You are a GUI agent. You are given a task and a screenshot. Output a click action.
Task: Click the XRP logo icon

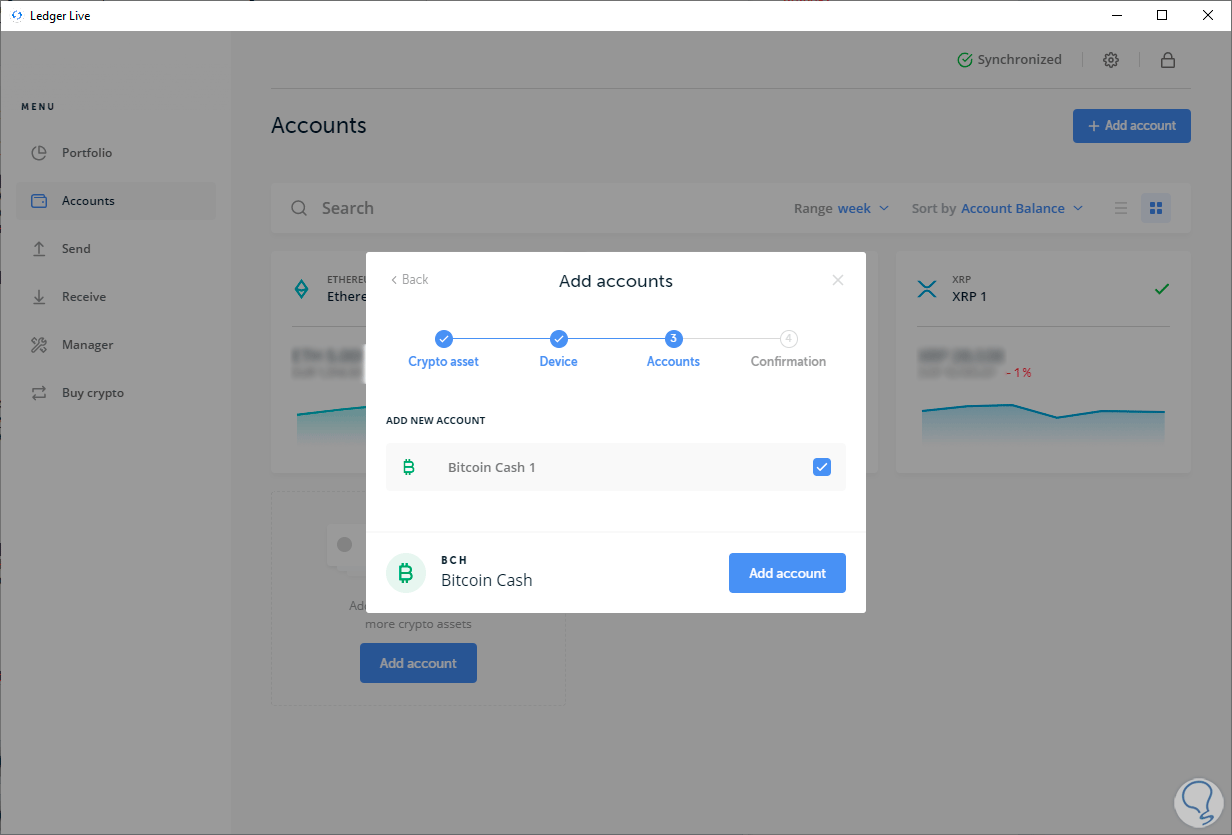[x=927, y=289]
